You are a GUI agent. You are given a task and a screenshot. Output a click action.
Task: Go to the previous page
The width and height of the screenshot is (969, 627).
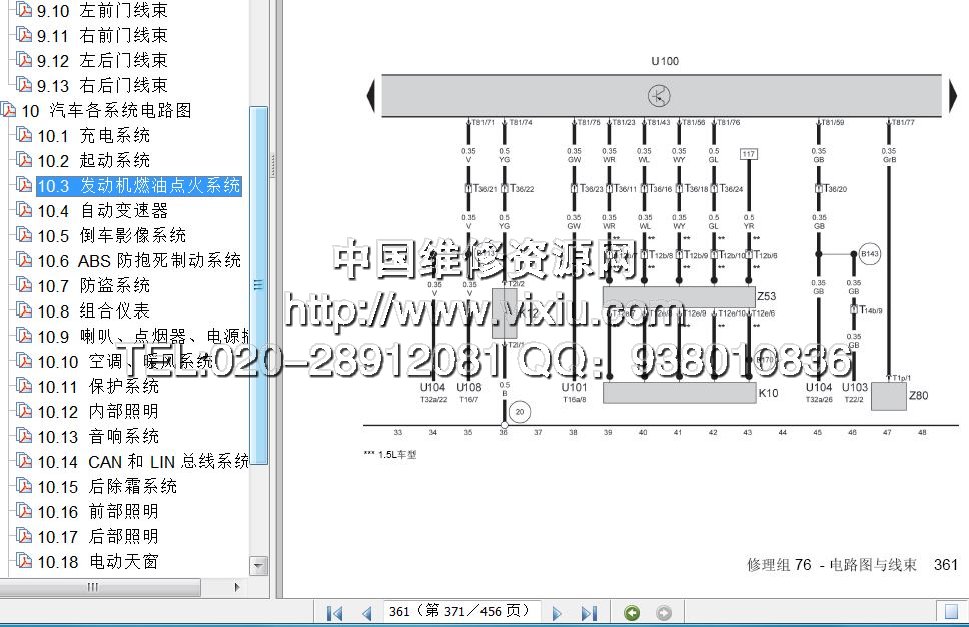tap(366, 613)
